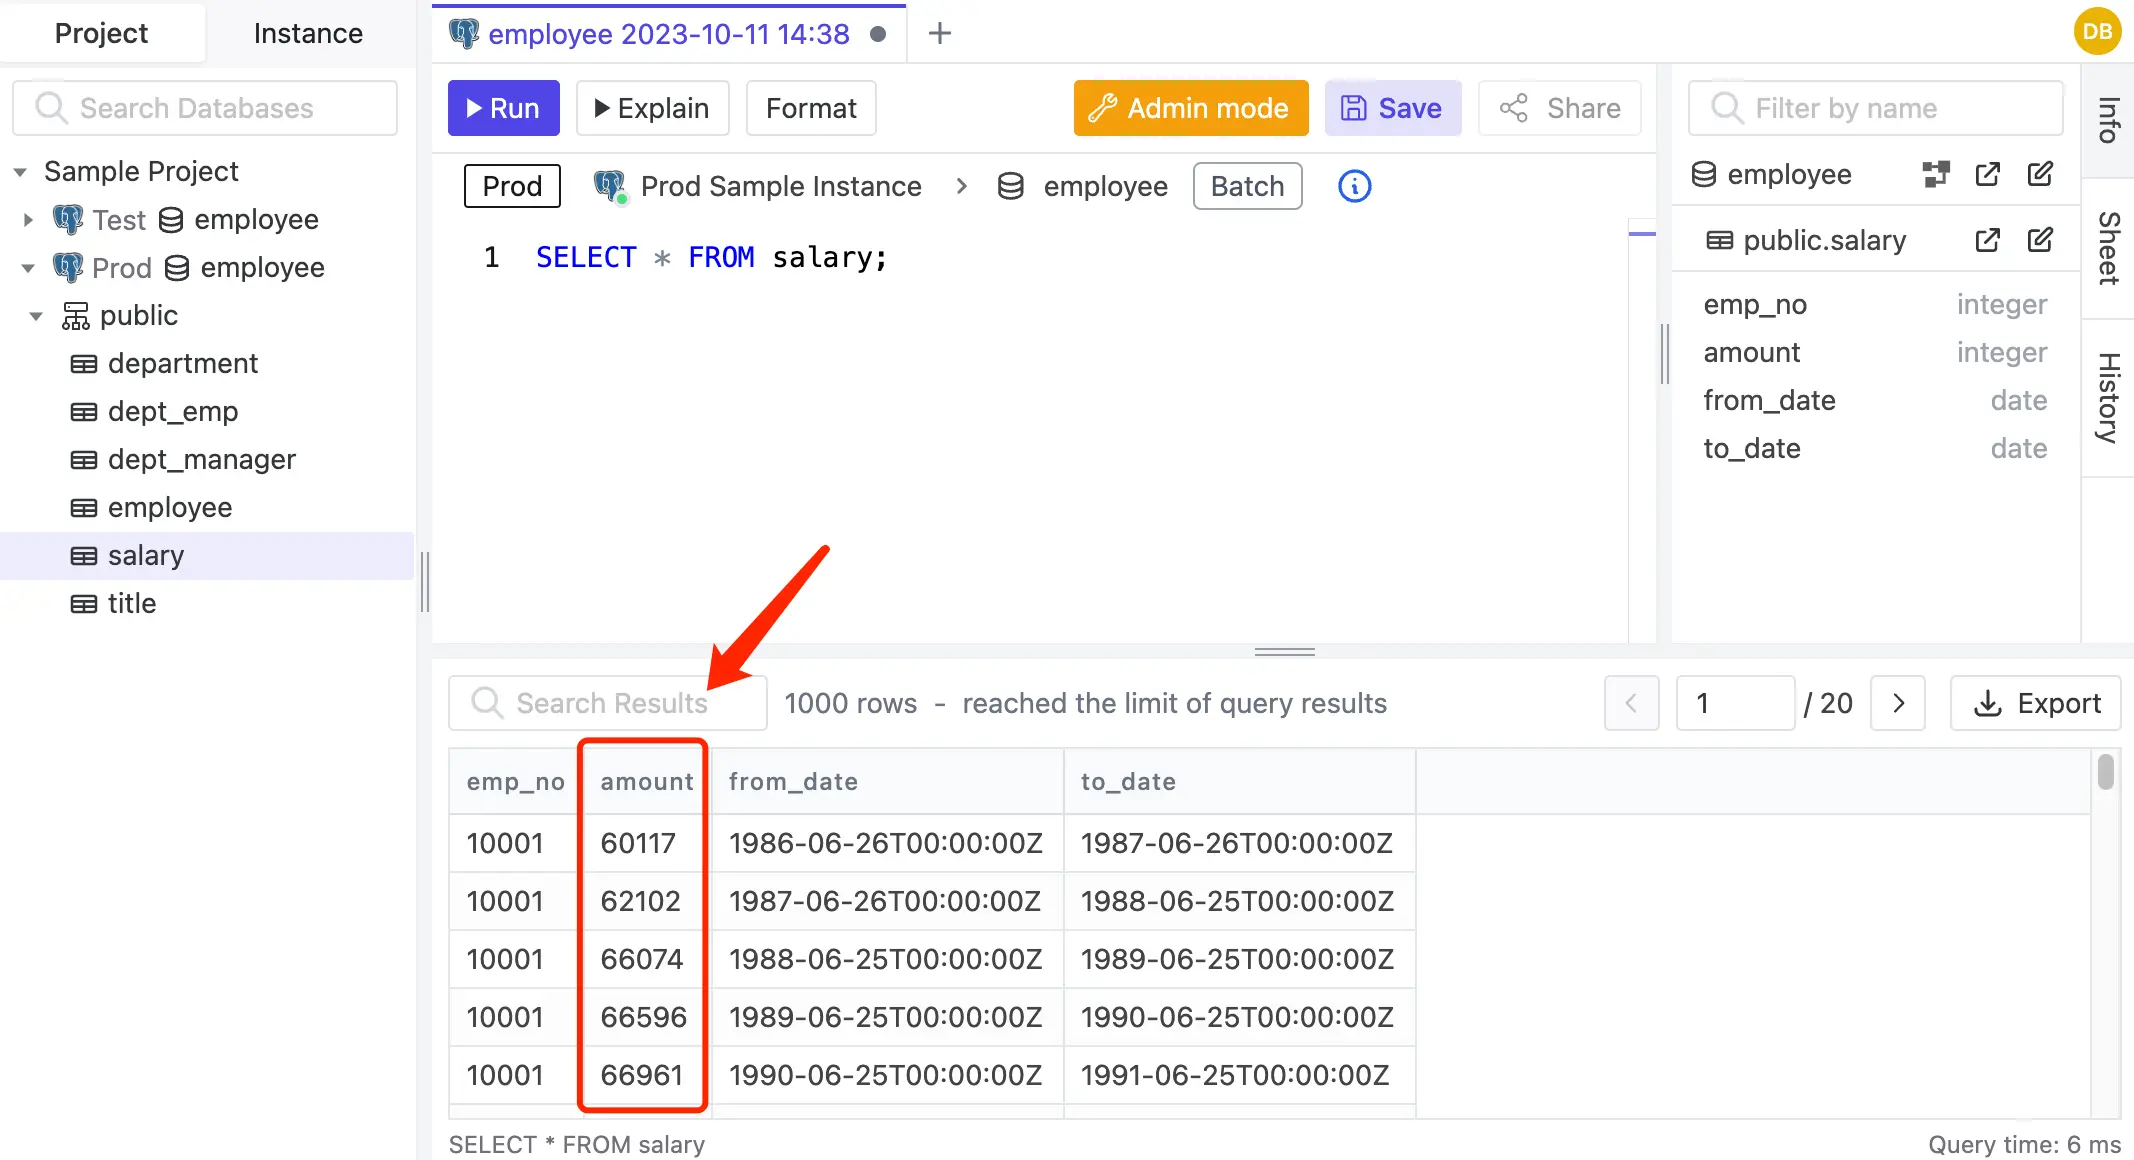Screen dimensions: 2134x1160
Task: Edit the employee database via pencil icon
Action: pyautogui.click(x=2040, y=174)
